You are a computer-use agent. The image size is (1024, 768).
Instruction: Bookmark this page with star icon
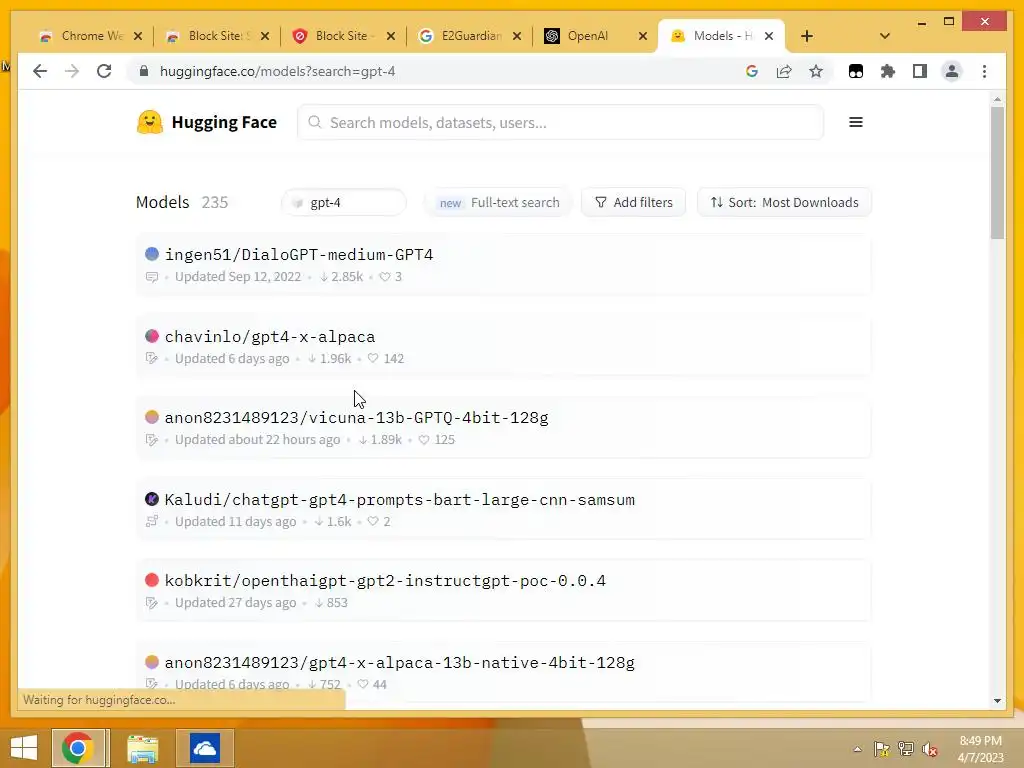(x=816, y=71)
